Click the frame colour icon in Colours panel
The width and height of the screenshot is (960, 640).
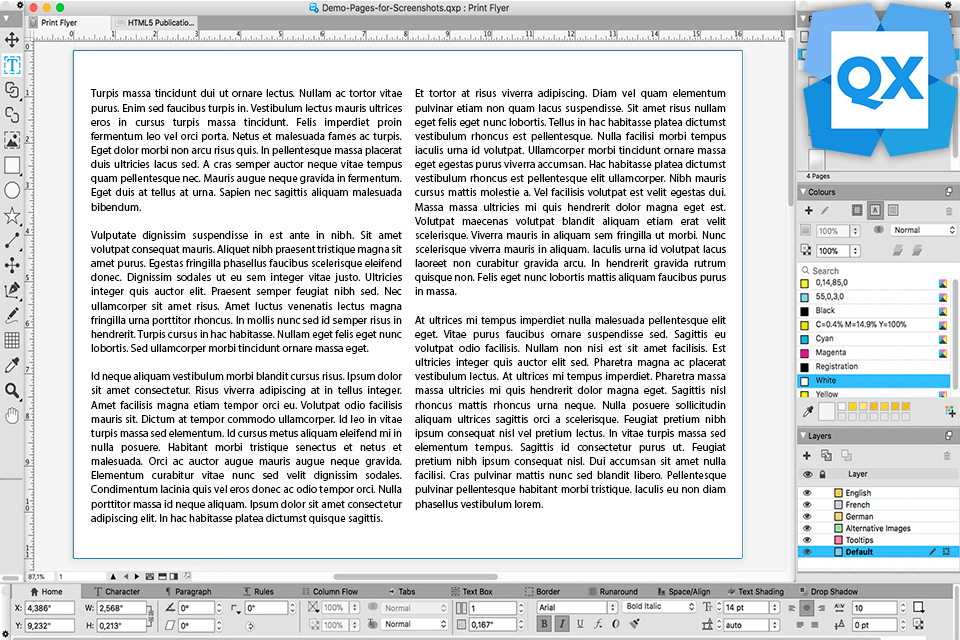pos(857,210)
